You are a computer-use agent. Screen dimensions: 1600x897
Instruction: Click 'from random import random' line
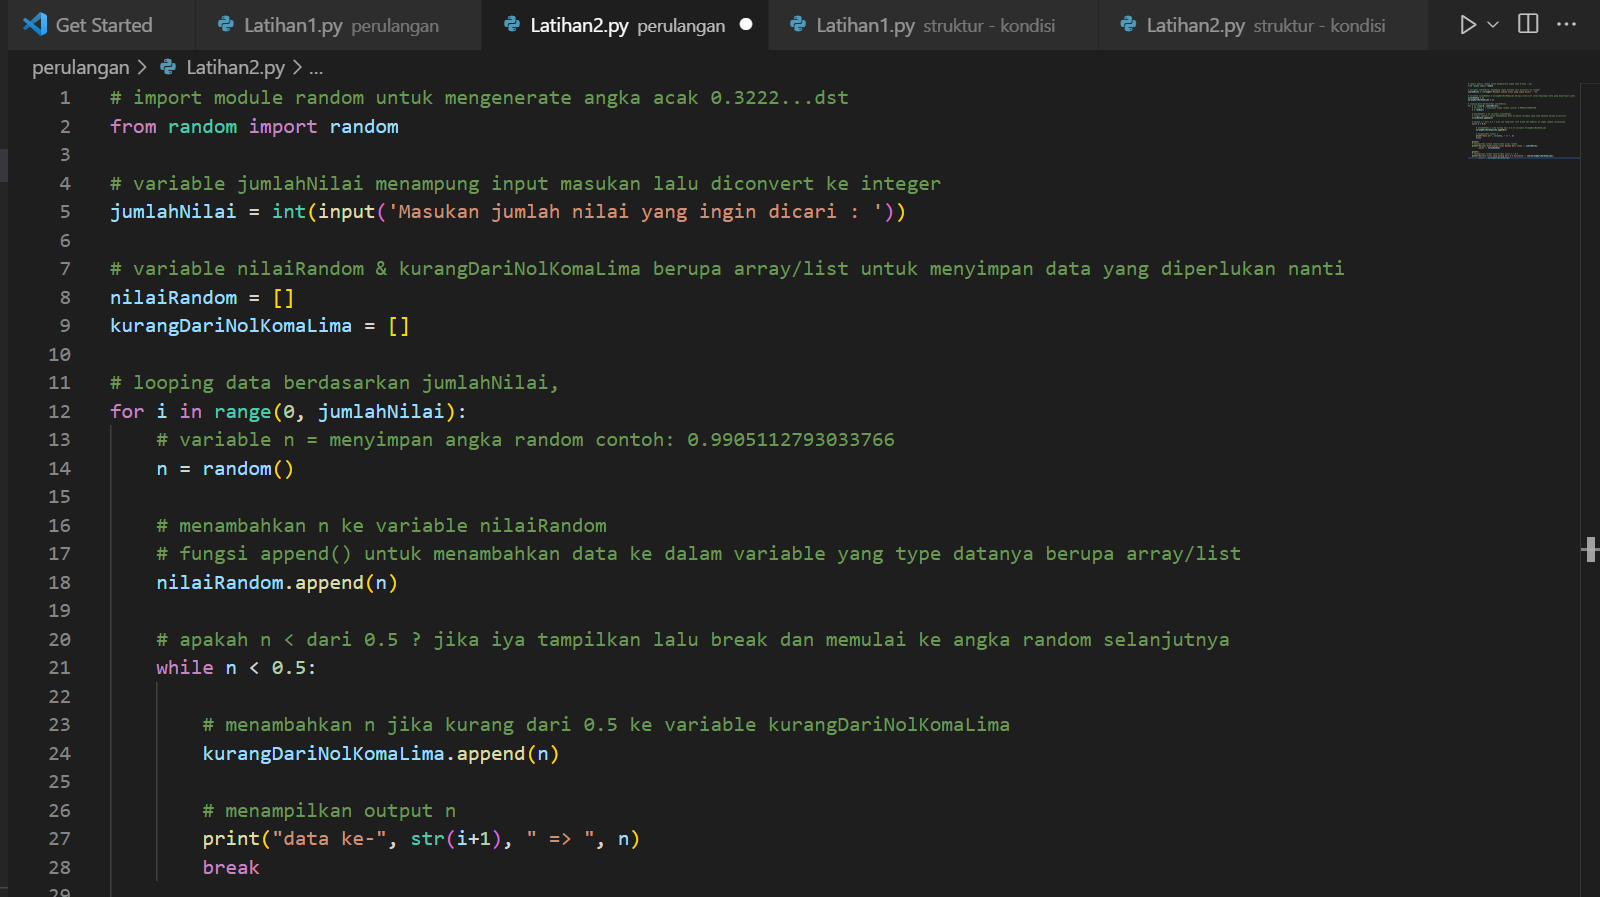[x=254, y=127]
